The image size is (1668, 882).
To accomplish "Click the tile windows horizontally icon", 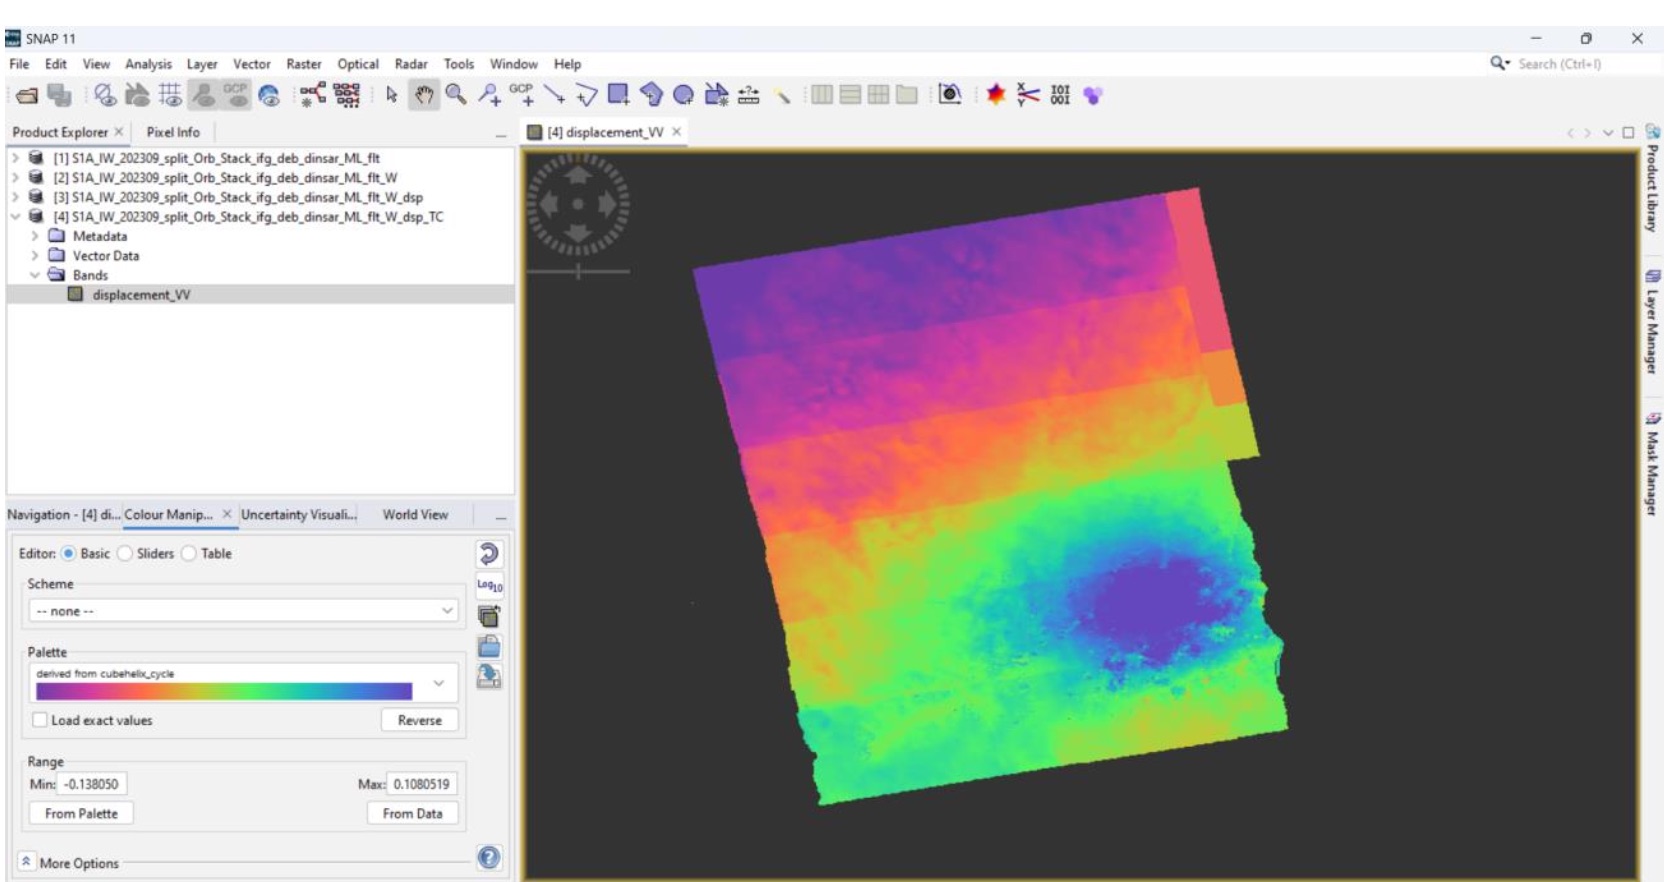I will click(x=850, y=95).
